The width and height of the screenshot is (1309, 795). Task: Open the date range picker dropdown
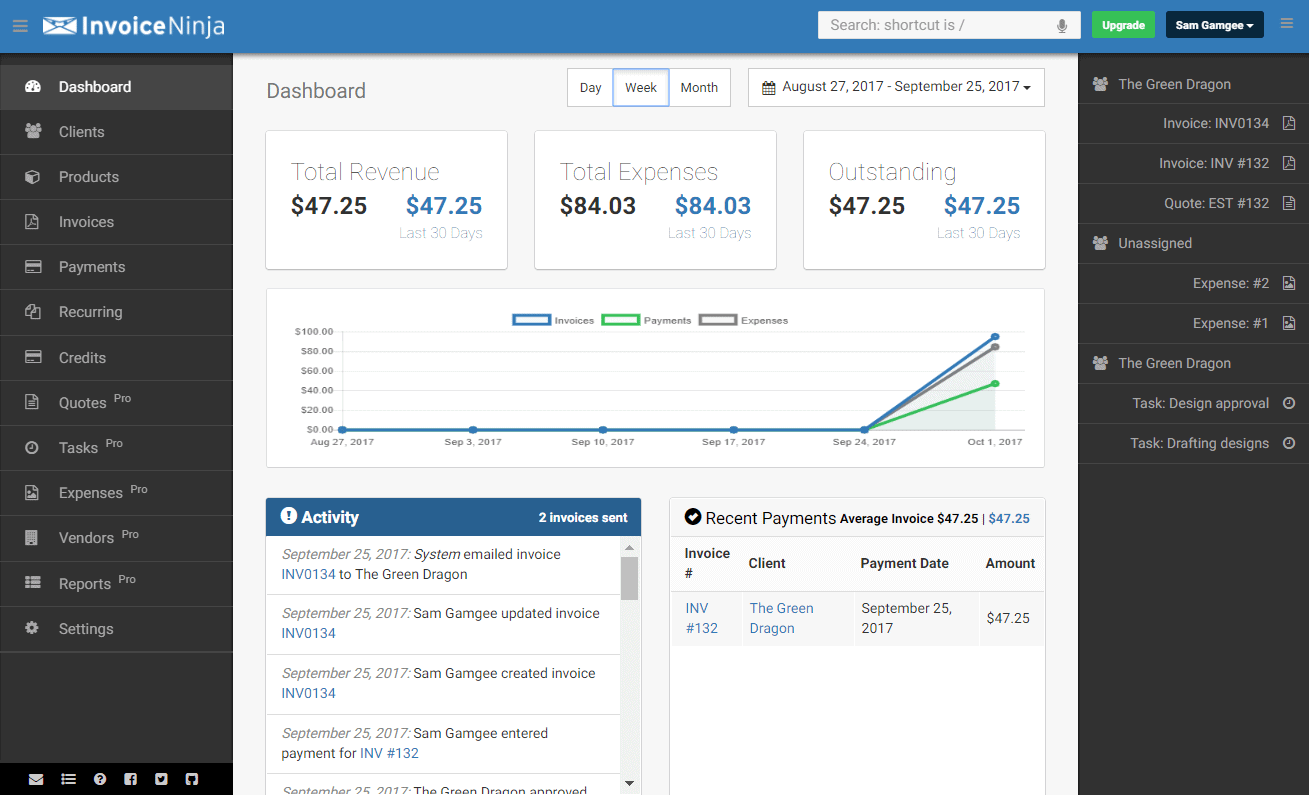coord(896,87)
